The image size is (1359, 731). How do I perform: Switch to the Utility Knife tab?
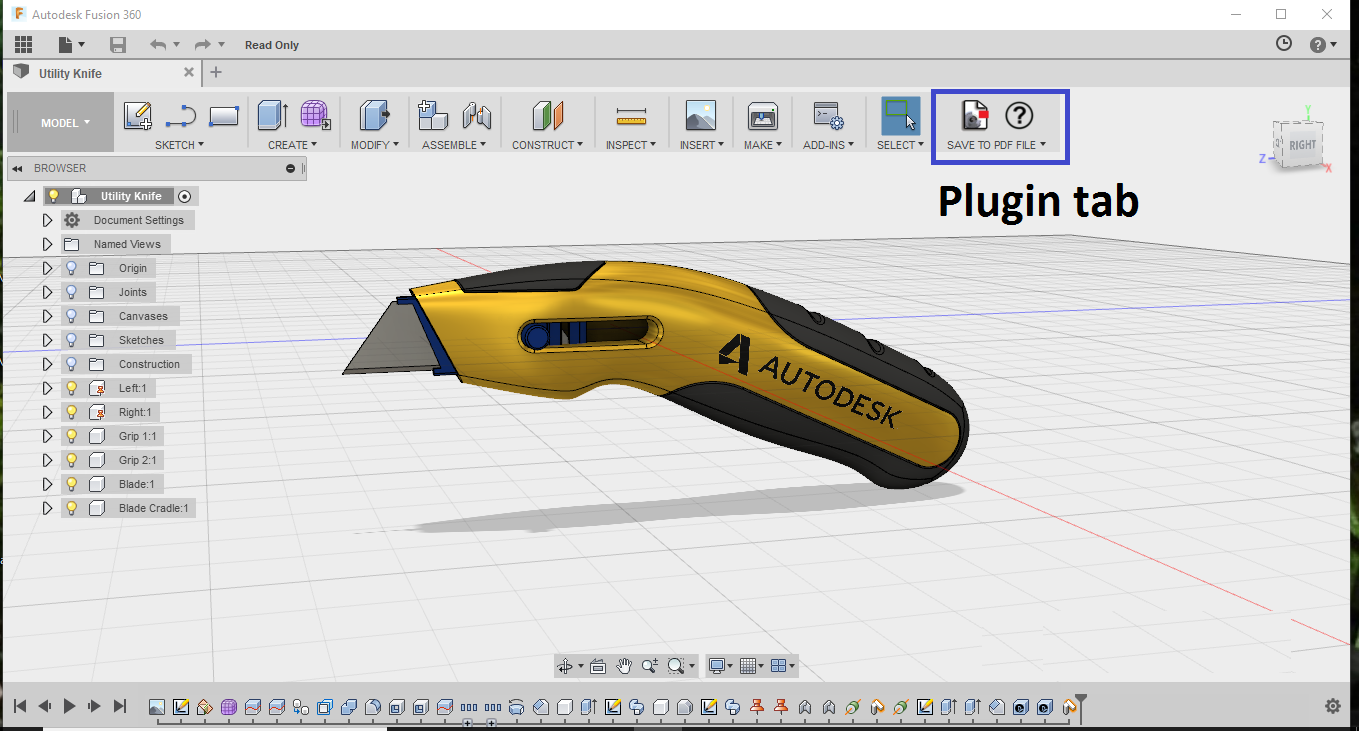(70, 73)
